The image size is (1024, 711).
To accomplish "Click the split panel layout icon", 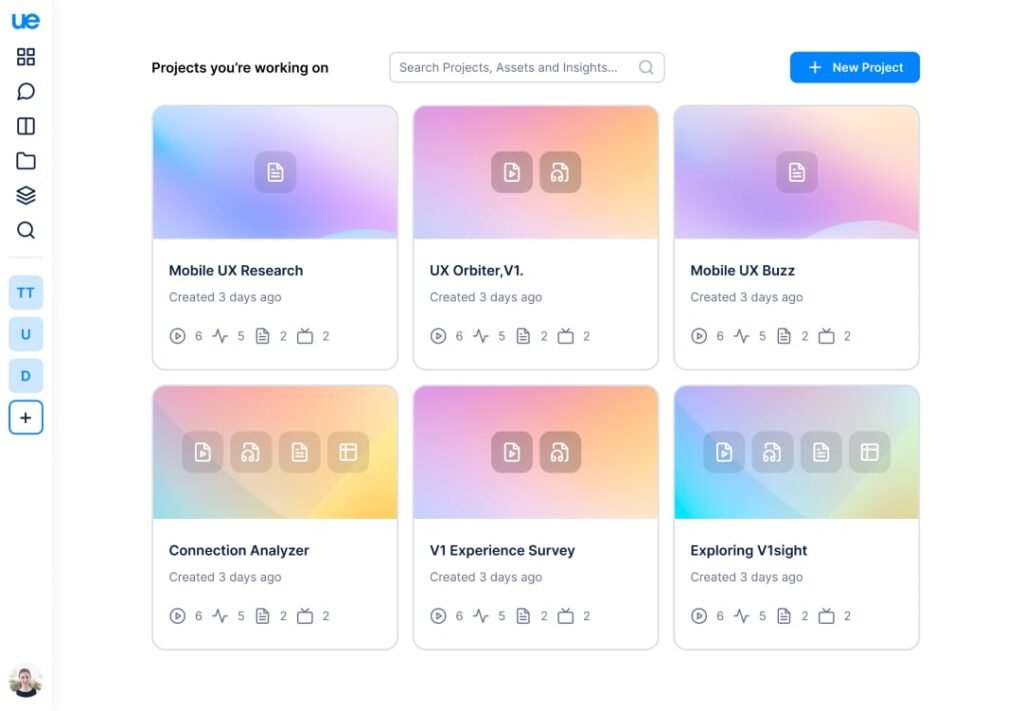I will pos(26,126).
